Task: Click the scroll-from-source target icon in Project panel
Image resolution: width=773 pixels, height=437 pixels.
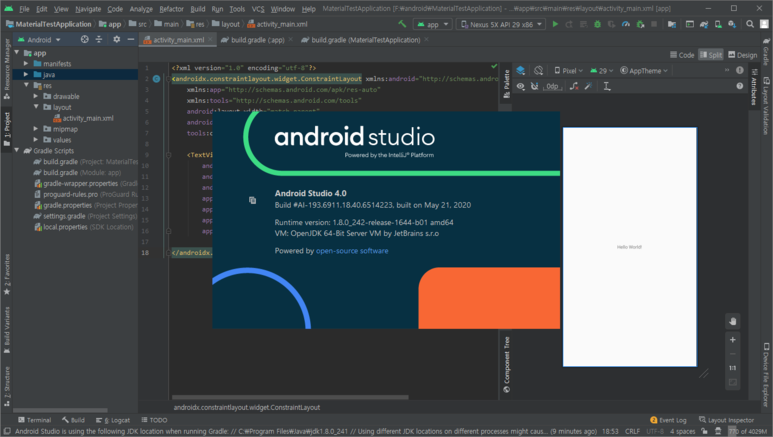Action: (85, 39)
